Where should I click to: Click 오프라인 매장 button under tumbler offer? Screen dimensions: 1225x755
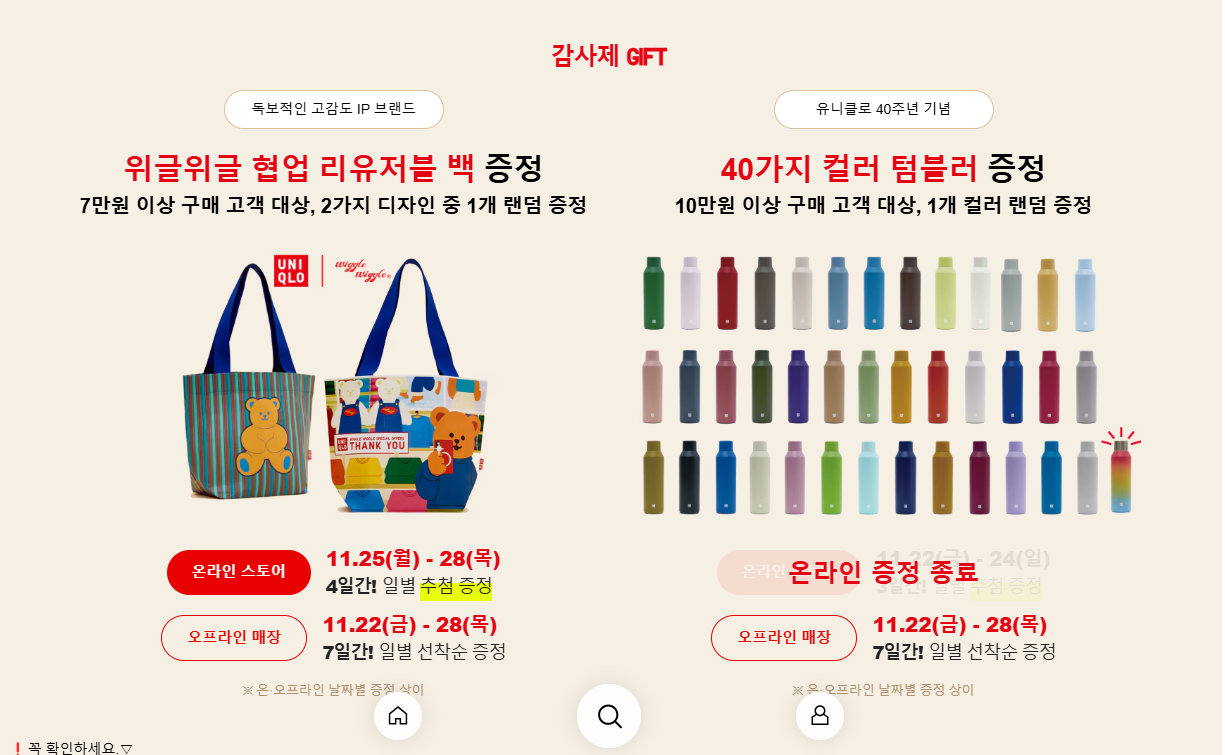pyautogui.click(x=784, y=638)
